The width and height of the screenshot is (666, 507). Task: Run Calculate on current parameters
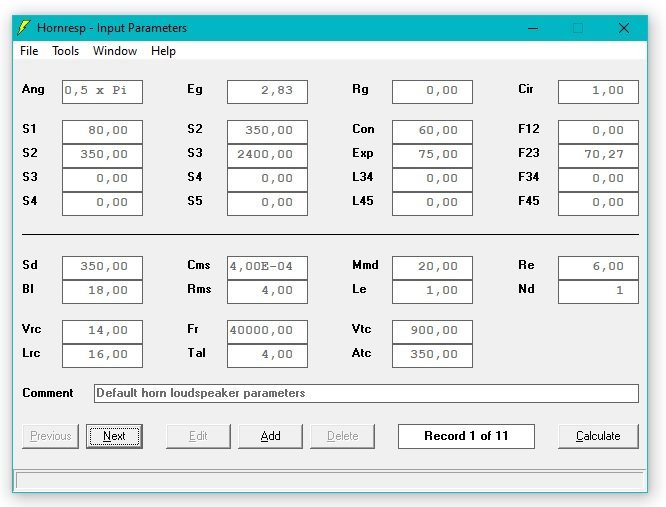click(x=598, y=436)
